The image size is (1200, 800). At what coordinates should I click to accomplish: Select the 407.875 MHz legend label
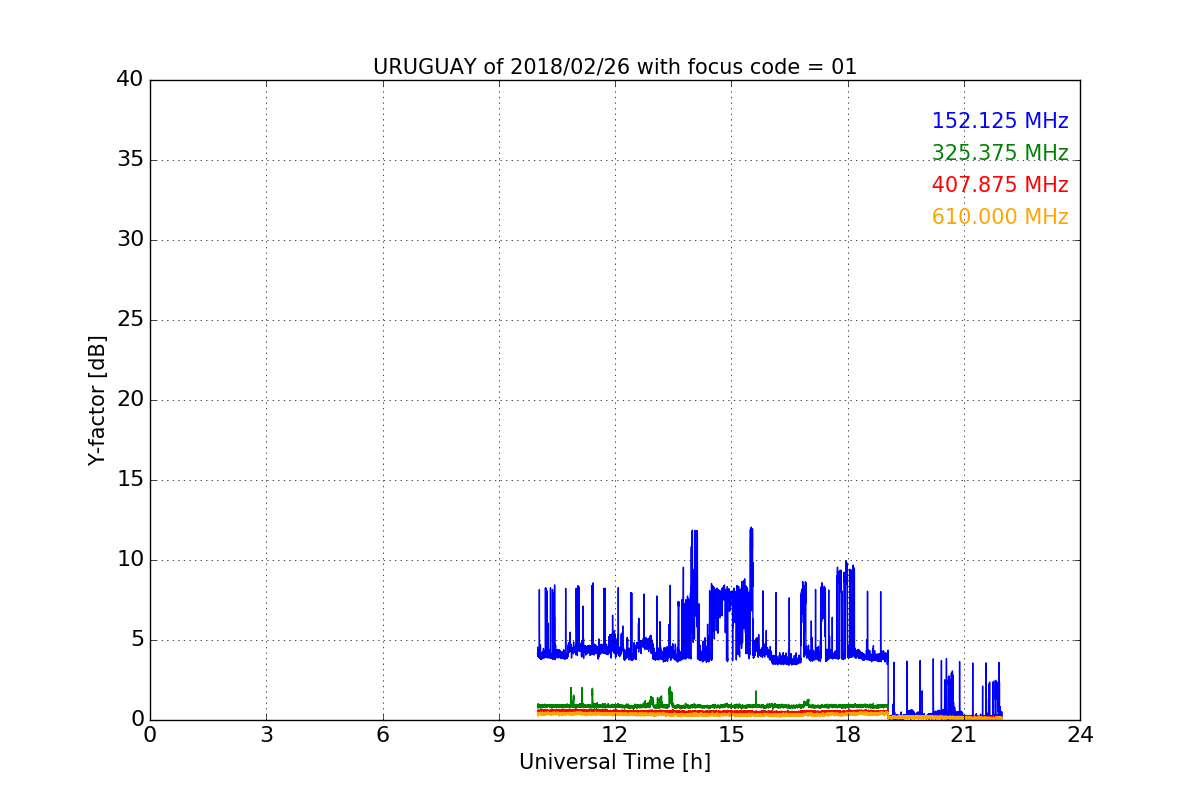click(x=1000, y=185)
